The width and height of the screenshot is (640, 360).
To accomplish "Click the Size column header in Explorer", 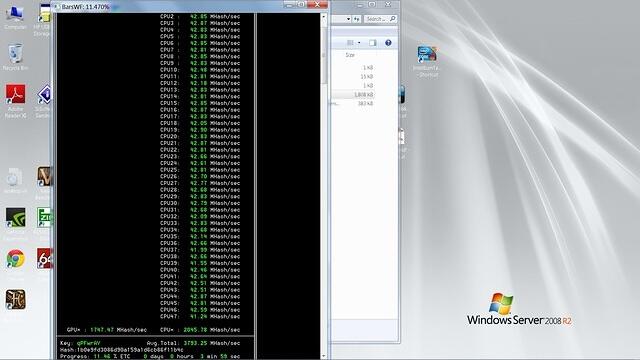I will (x=350, y=55).
